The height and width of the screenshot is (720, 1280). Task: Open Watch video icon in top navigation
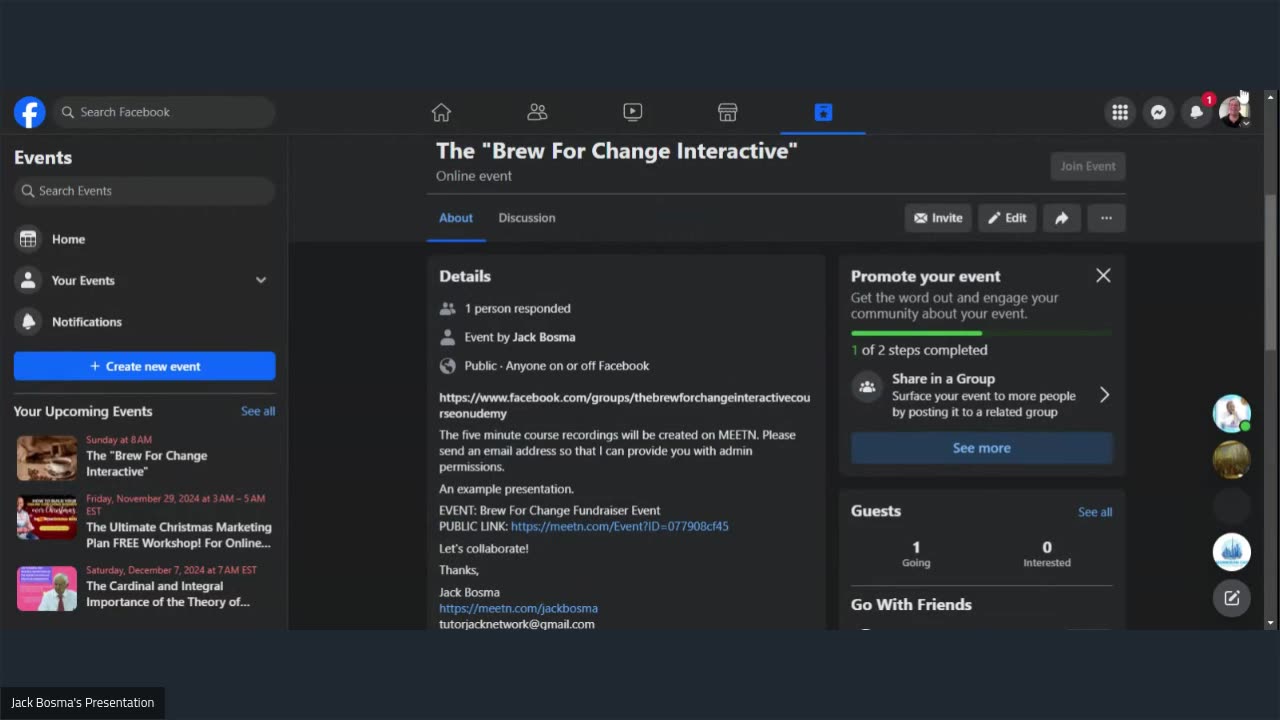[632, 112]
